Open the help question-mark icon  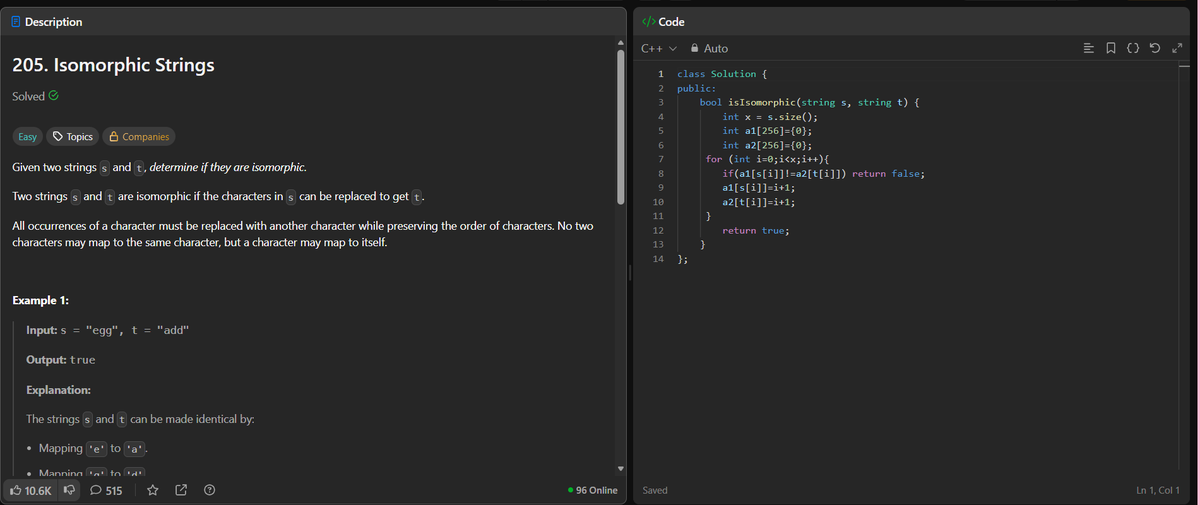[209, 491]
